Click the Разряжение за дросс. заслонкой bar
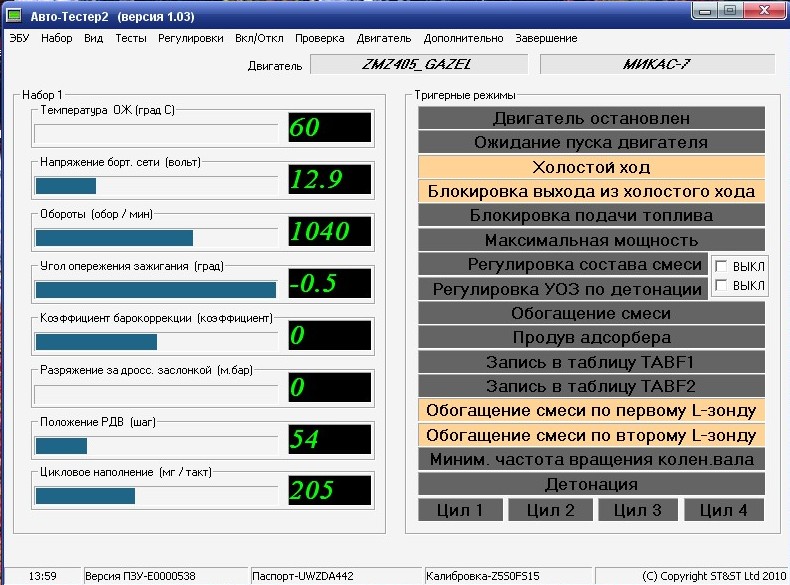The image size is (790, 585). point(156,394)
